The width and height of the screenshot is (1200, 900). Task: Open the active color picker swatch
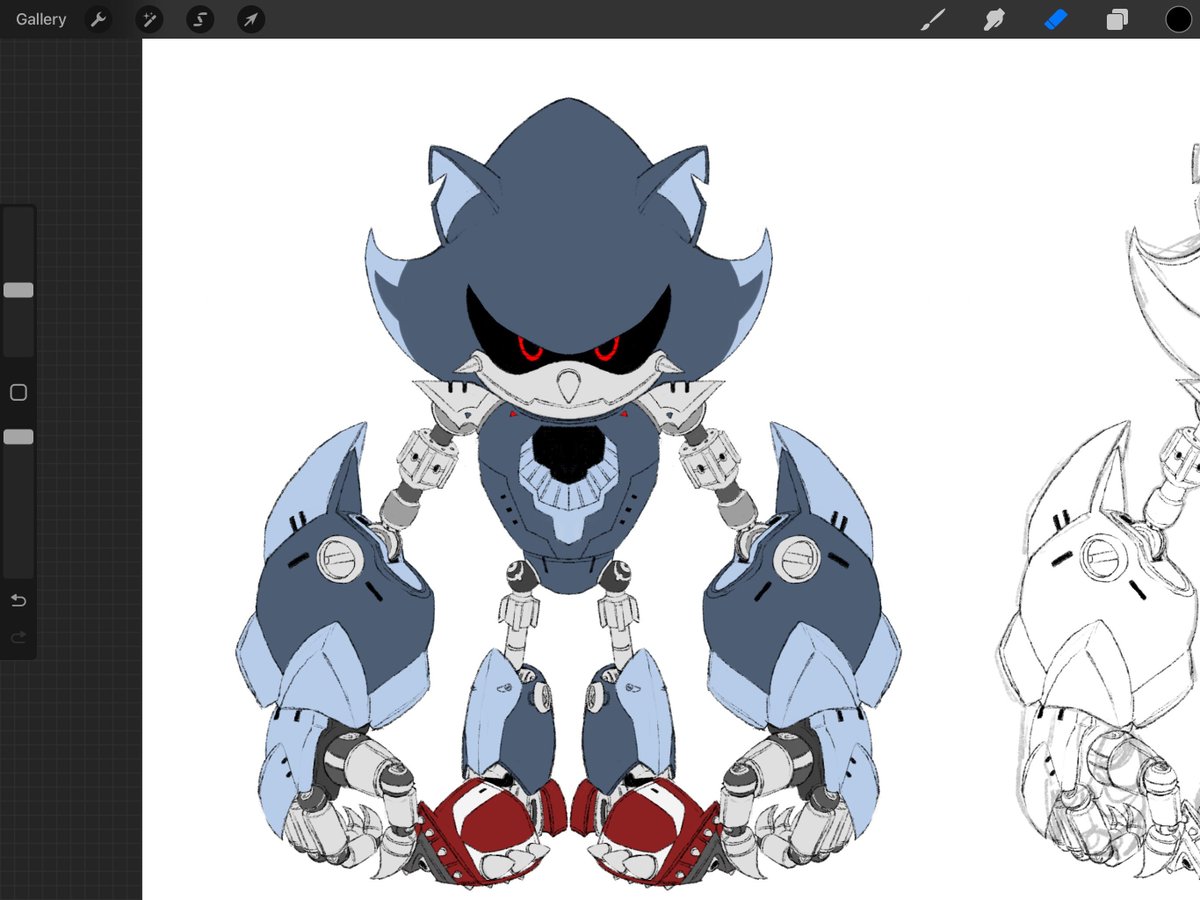pyautogui.click(x=1178, y=19)
